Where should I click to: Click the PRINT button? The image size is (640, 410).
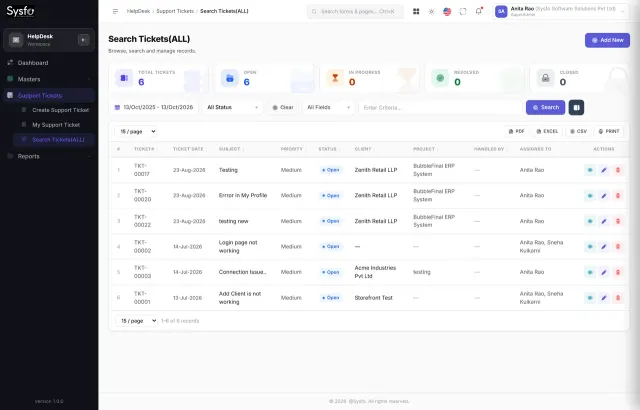609,131
